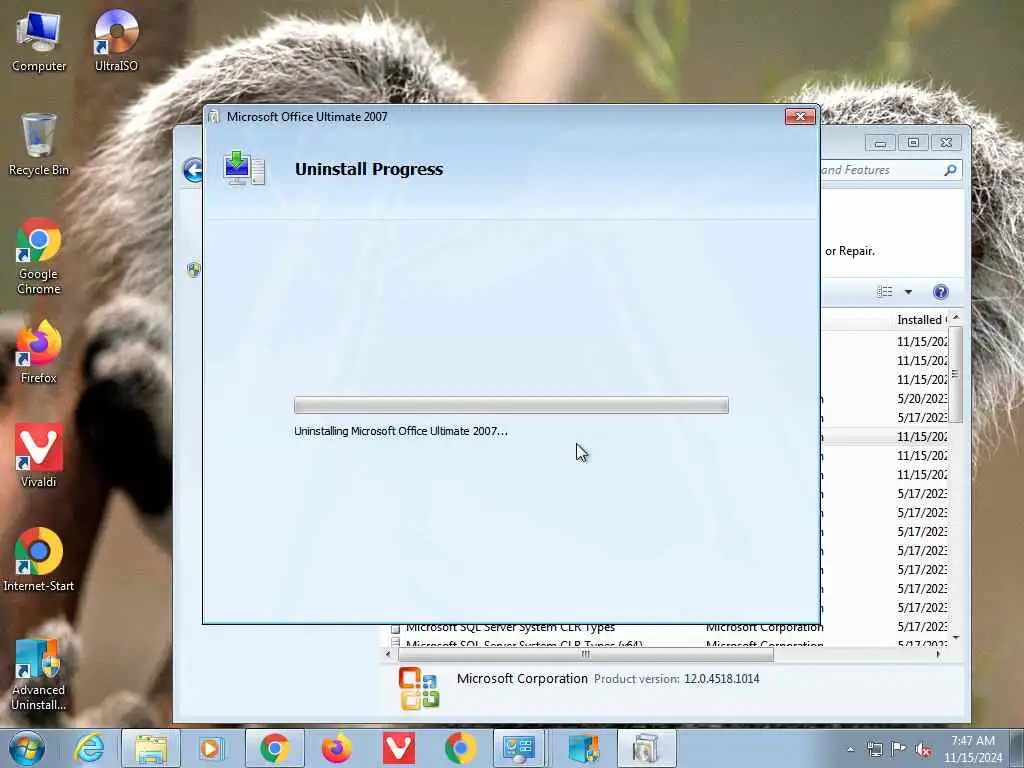Click the horizontal scrollbar thumb in programs list
1024x768 pixels.
pos(585,654)
